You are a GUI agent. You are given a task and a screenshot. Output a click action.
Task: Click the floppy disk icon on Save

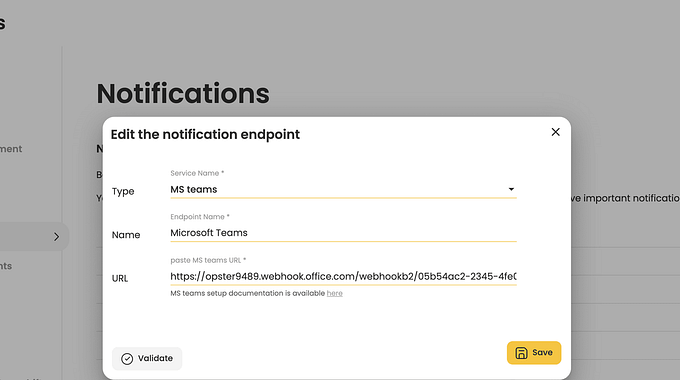[521, 353]
